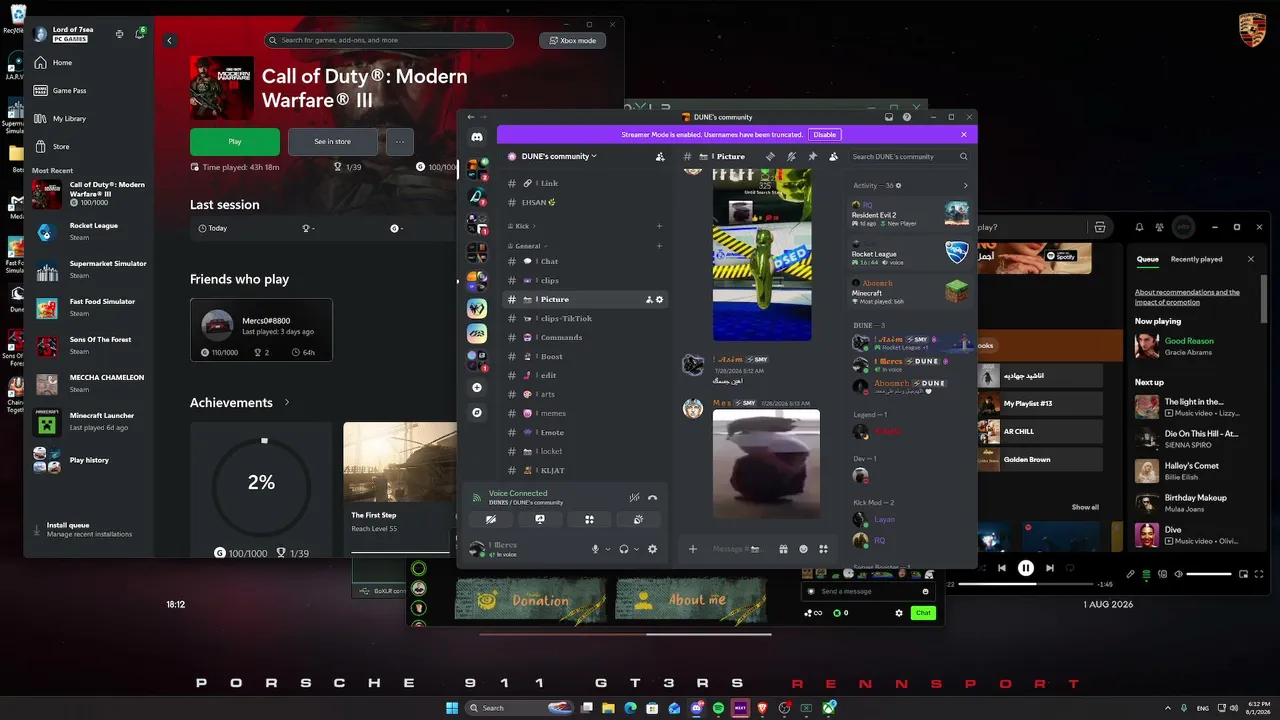Screen dimensions: 1280x720
Task: Open the clips-TikTok channel in Discord
Action: coord(586,319)
